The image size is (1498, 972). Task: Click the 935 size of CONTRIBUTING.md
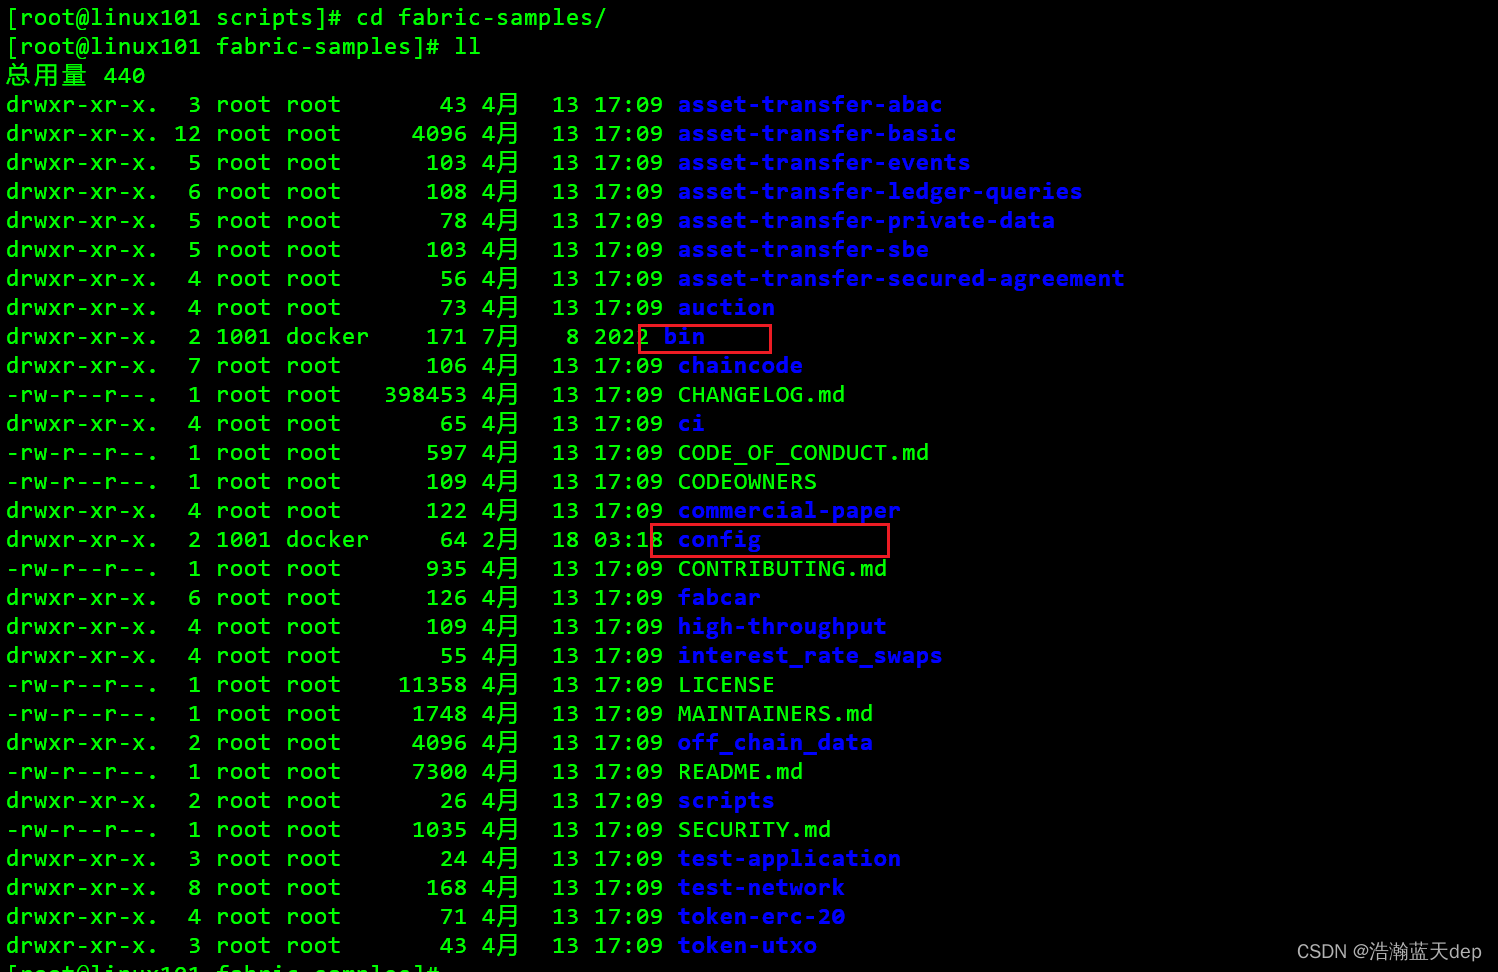point(446,569)
